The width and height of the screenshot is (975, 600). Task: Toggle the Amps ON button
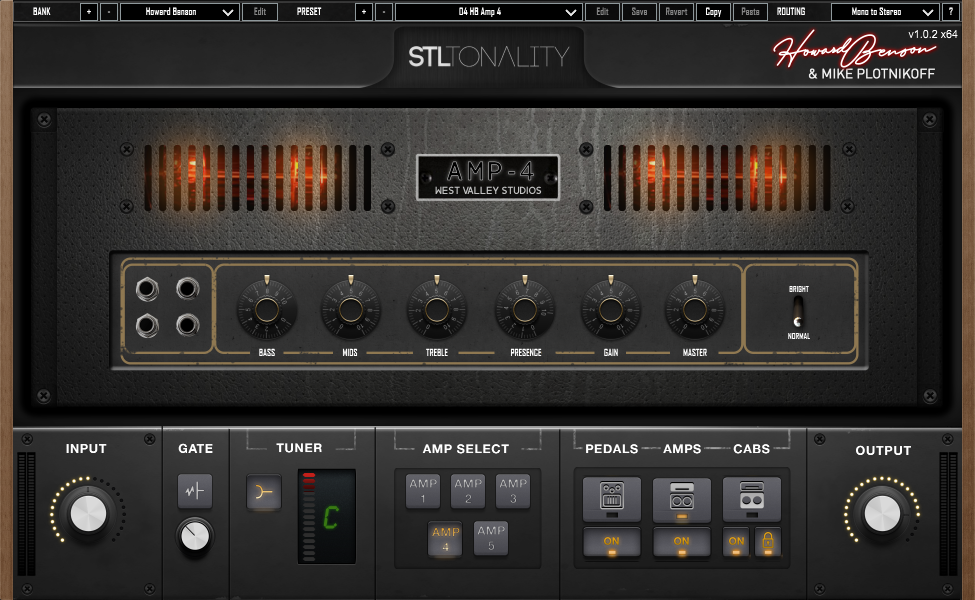point(682,542)
